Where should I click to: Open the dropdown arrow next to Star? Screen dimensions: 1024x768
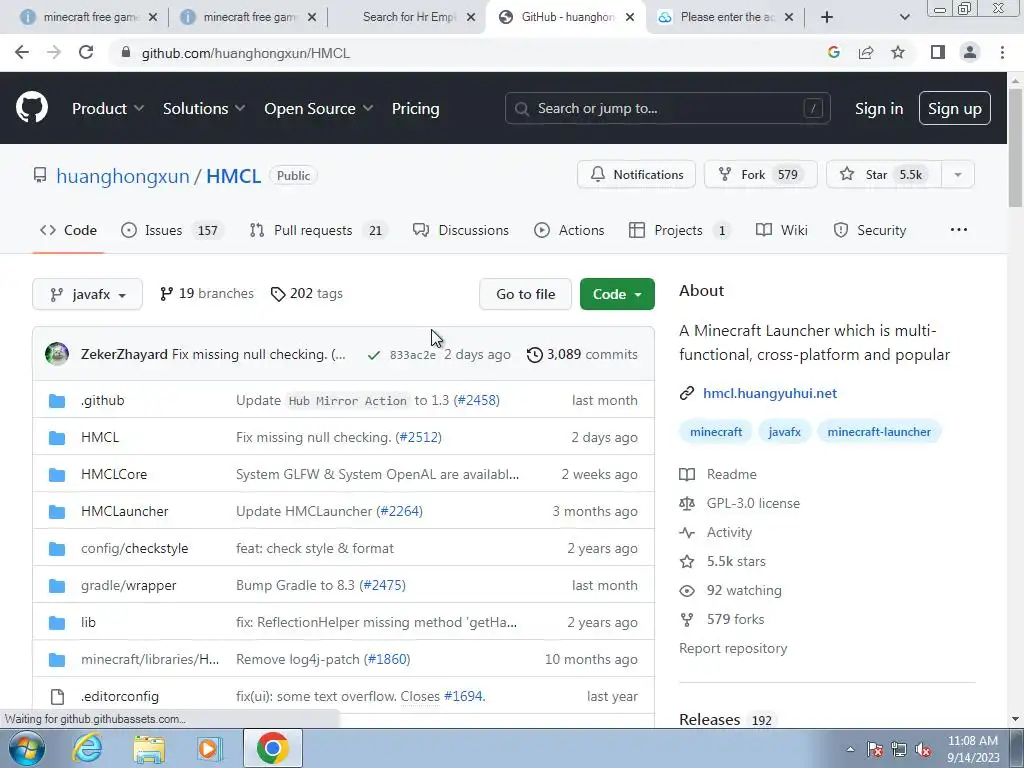pyautogui.click(x=958, y=174)
